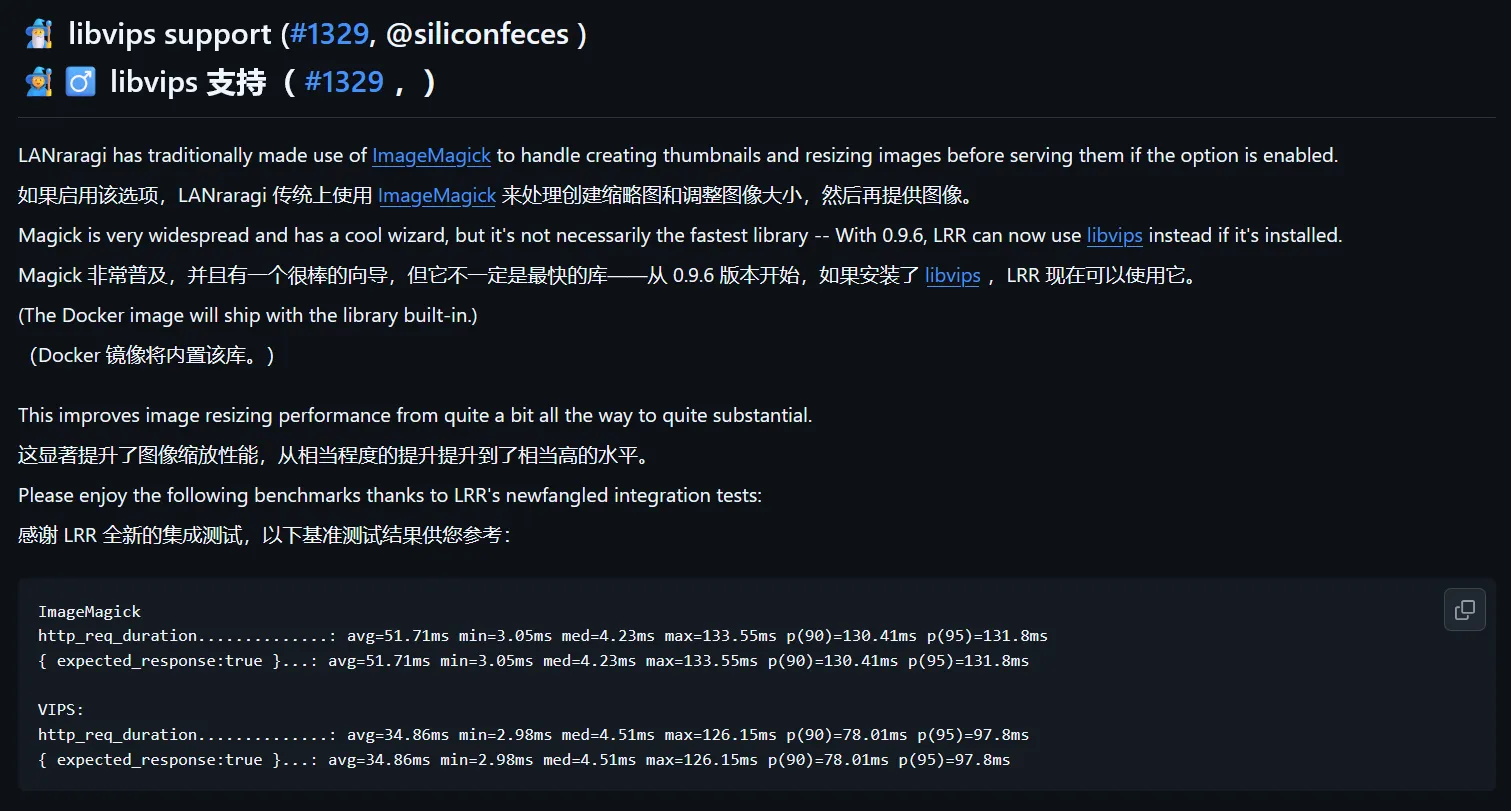Viewport: 1511px width, 811px height.
Task: Open #1329 link in the English heading
Action: [x=329, y=35]
